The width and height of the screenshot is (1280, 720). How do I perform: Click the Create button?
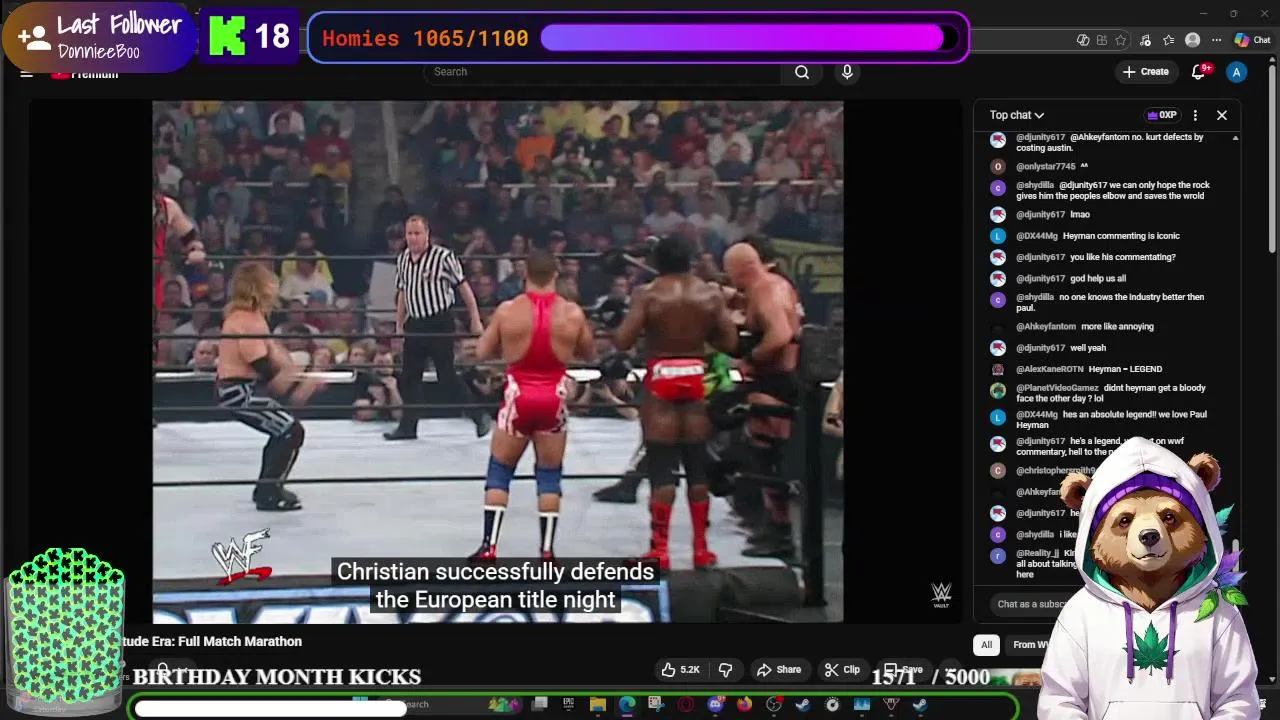(1146, 72)
